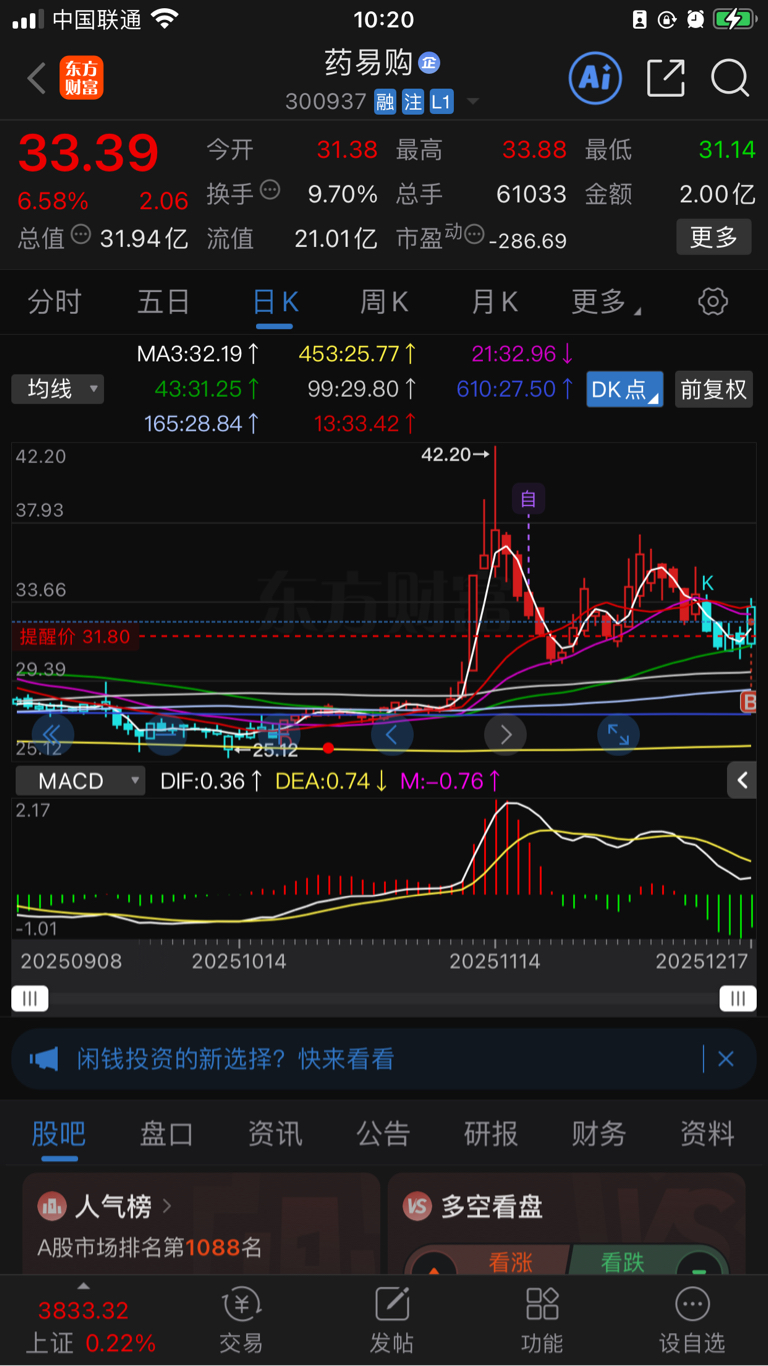
Task: Tap the red dot event marker
Action: tap(329, 748)
